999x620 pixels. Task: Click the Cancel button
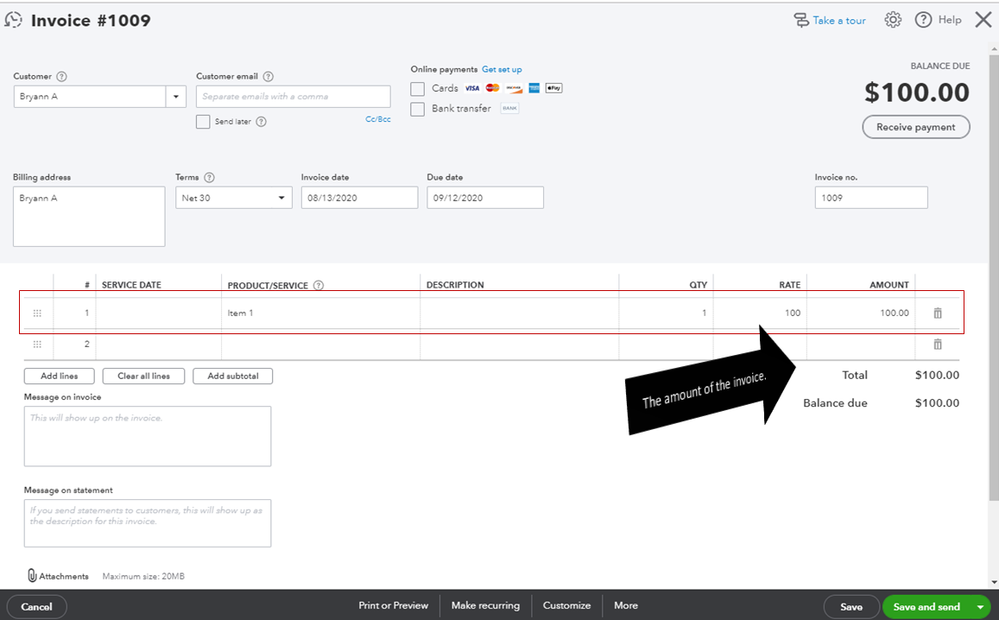point(36,607)
